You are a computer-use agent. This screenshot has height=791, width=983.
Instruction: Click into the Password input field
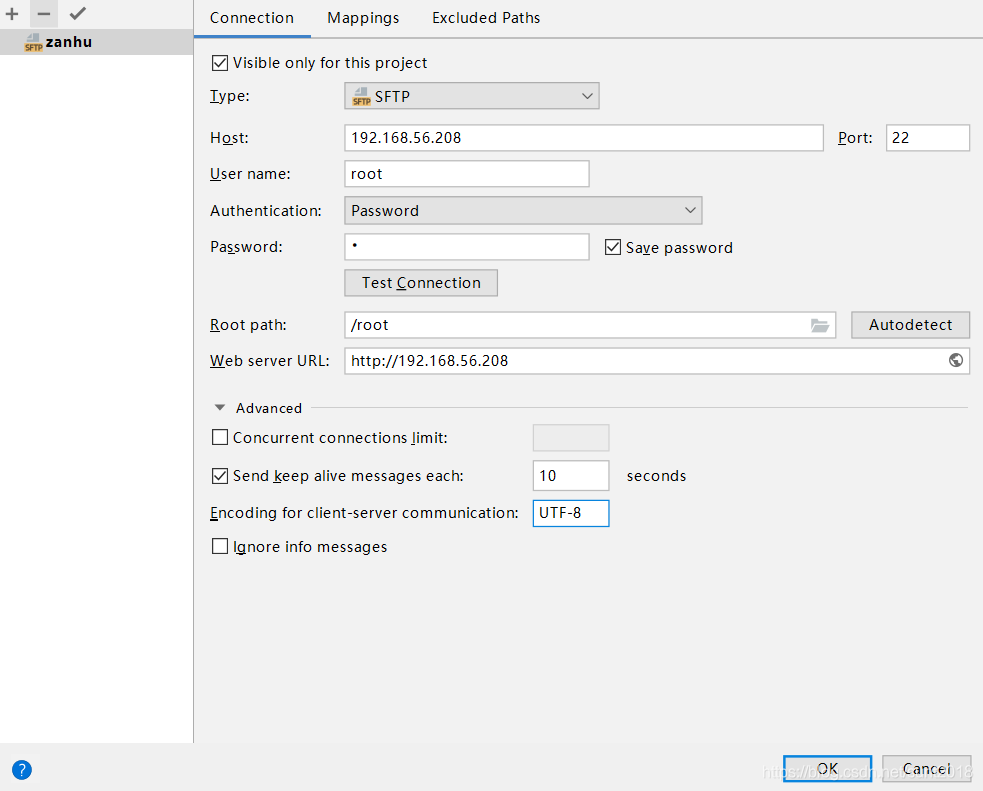(466, 247)
